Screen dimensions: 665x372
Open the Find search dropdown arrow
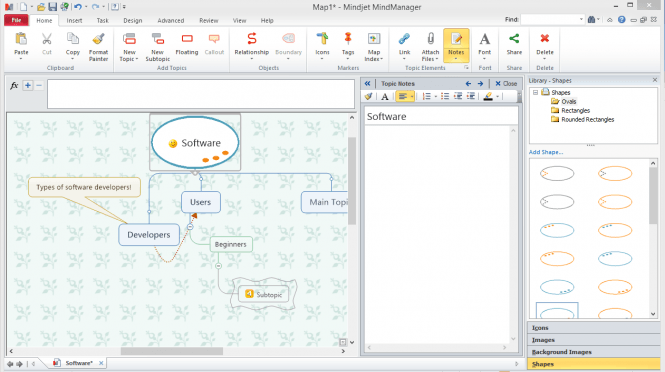coord(581,20)
